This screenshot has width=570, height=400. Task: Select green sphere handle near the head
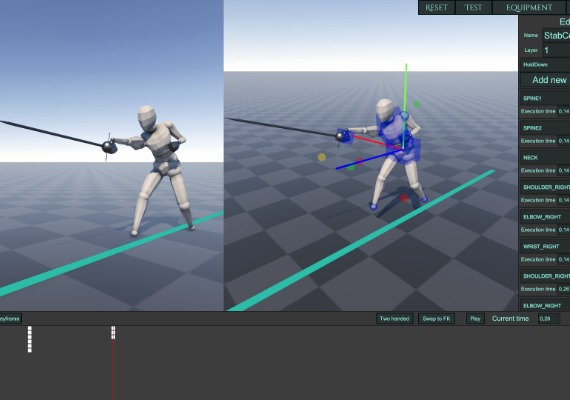pos(417,104)
